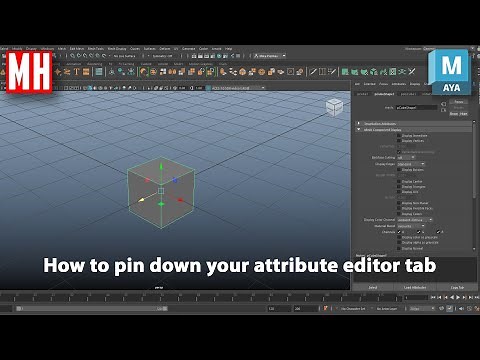
Task: Enable the Display Borders checkbox
Action: [x=399, y=170]
